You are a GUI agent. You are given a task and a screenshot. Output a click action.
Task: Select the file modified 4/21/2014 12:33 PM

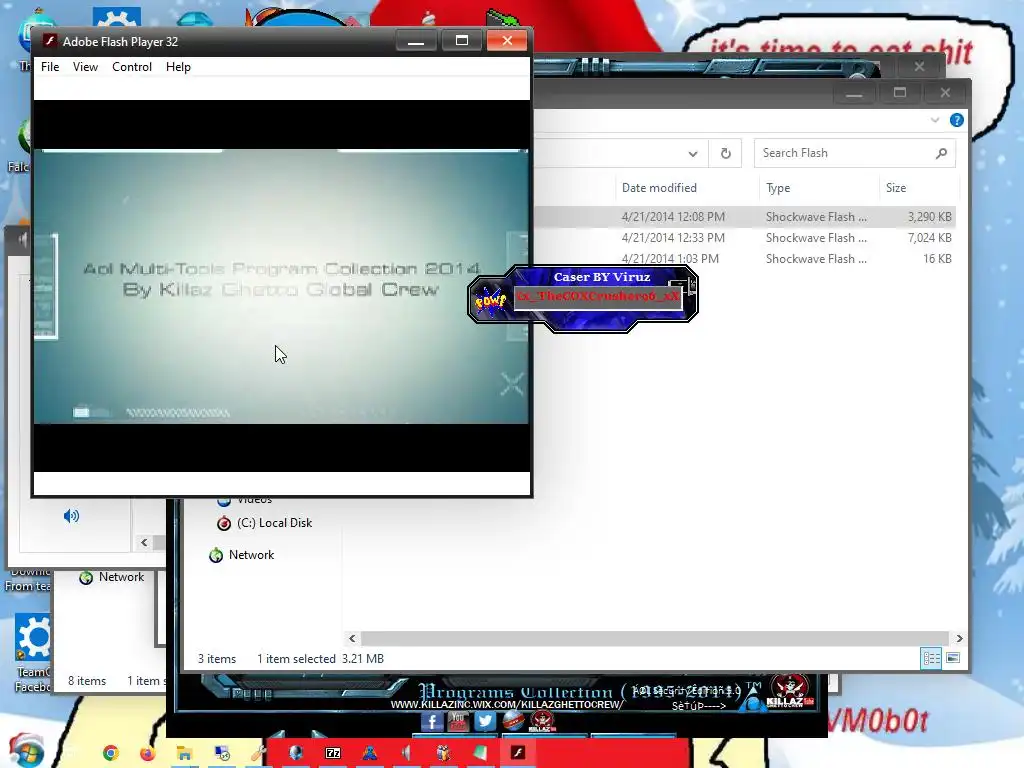point(746,238)
